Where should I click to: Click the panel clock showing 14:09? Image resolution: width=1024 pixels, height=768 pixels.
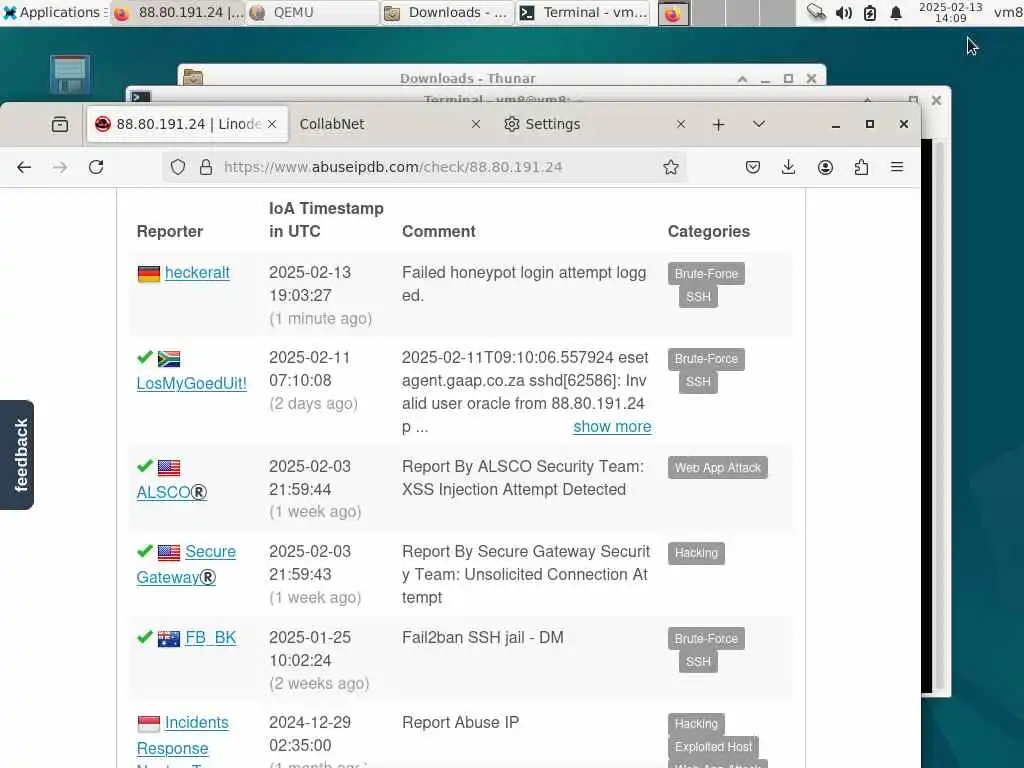(951, 12)
